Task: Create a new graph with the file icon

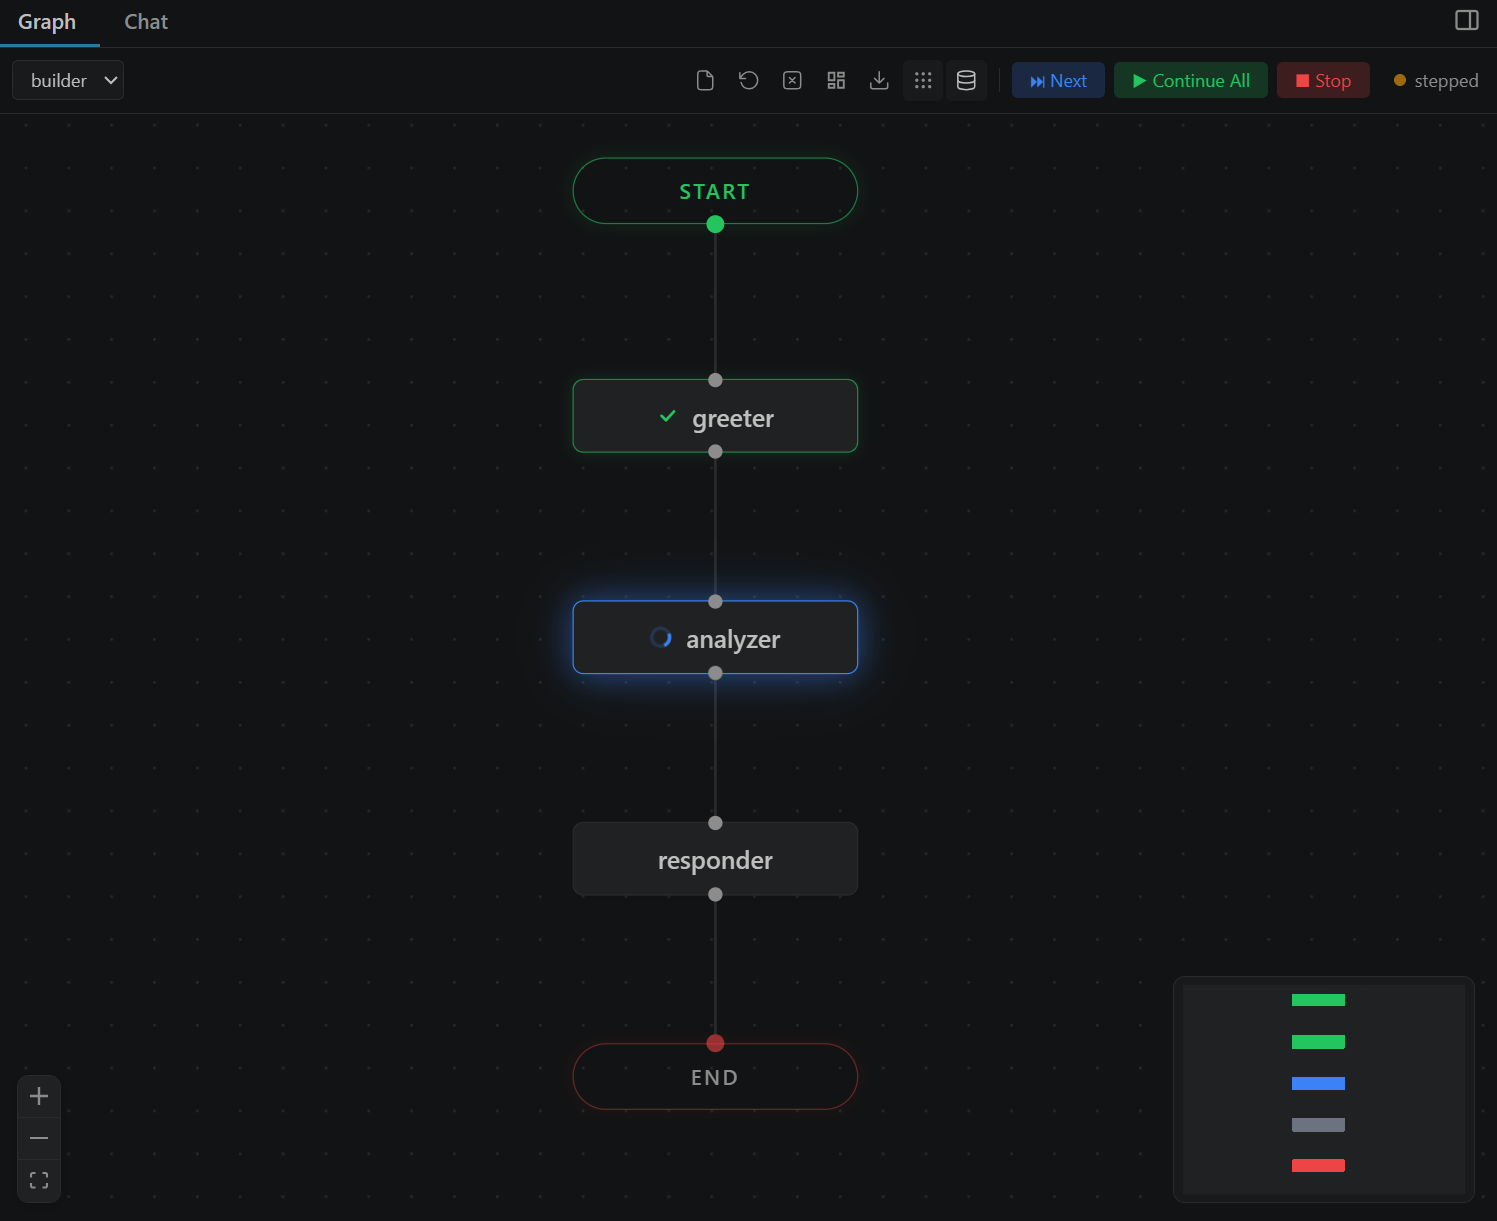Action: coord(705,80)
